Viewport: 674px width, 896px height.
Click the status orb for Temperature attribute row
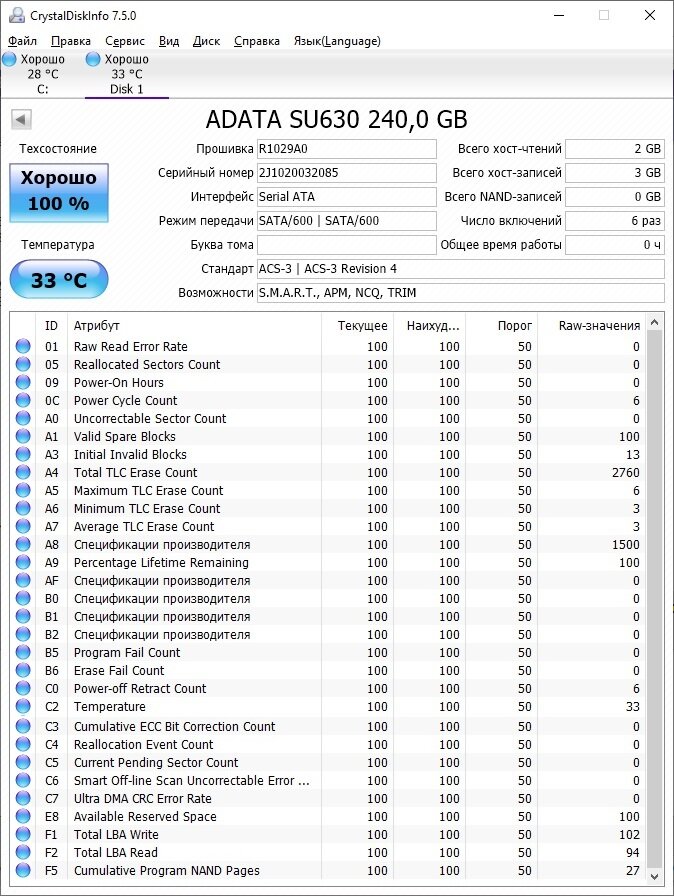coord(23,706)
